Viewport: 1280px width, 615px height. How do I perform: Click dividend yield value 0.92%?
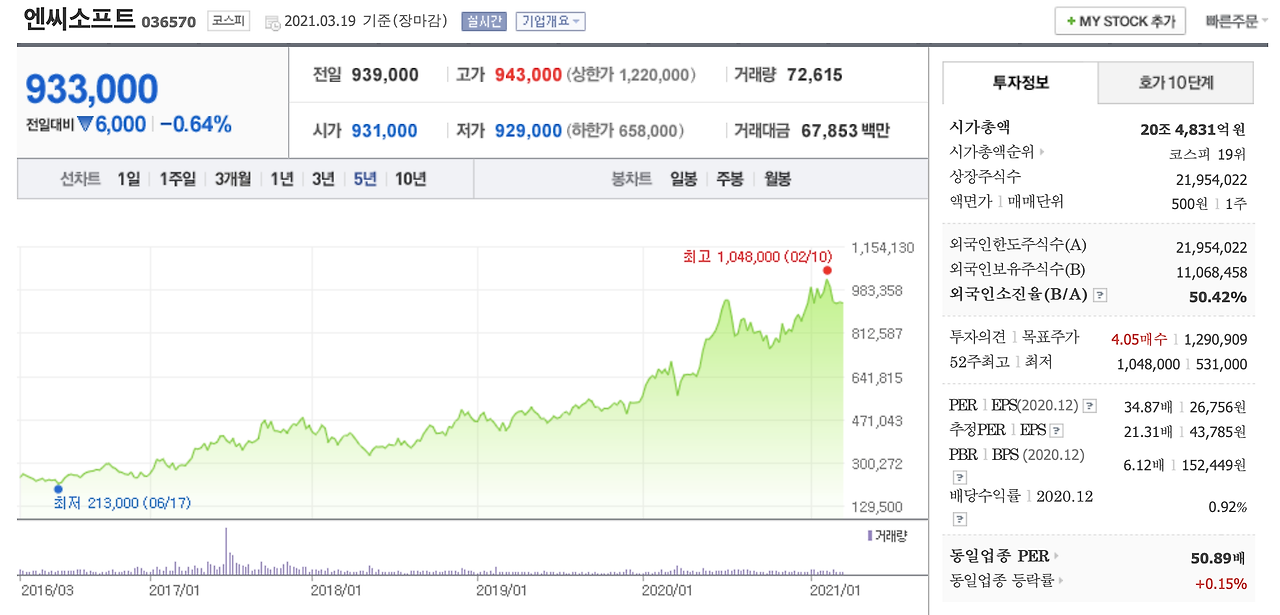[1227, 507]
